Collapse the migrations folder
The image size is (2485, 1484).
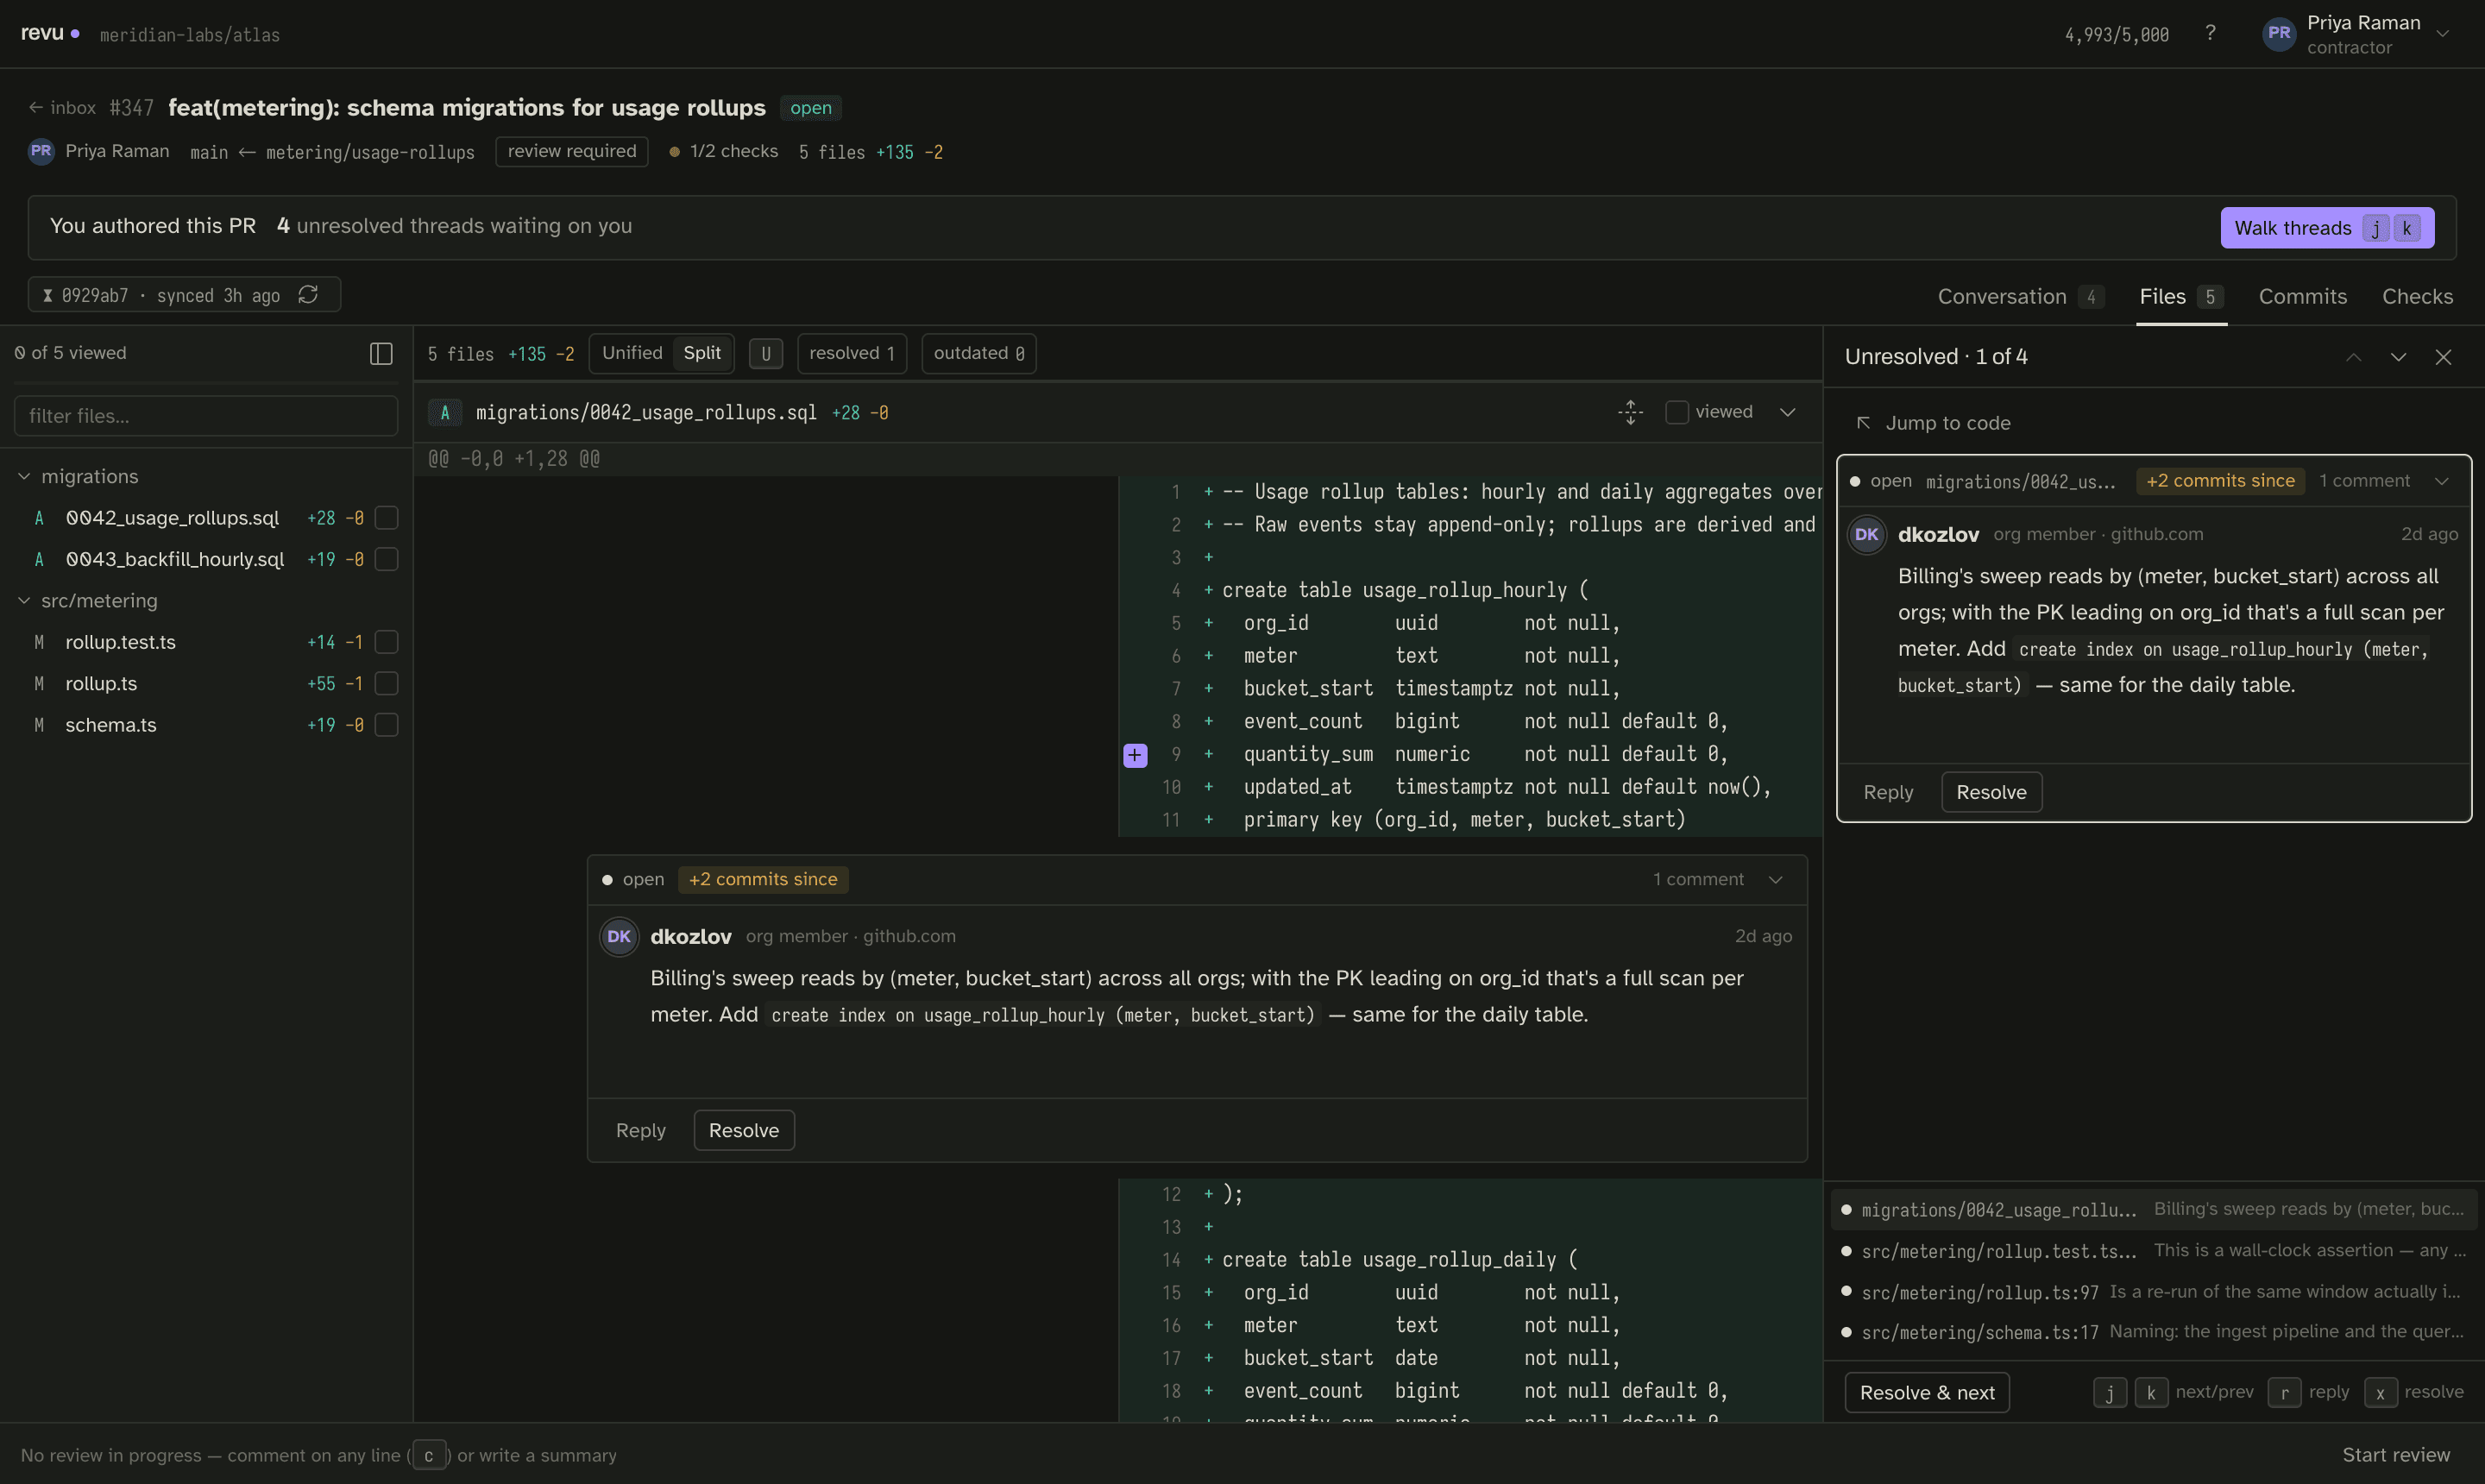click(24, 476)
